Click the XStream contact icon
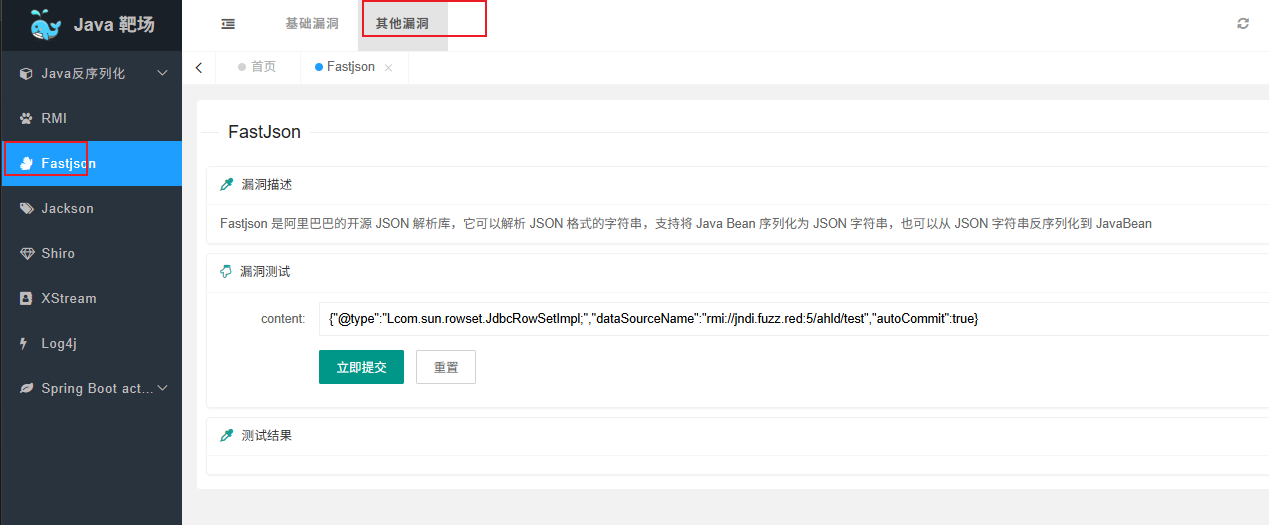This screenshot has height=525, width=1269. pos(27,298)
